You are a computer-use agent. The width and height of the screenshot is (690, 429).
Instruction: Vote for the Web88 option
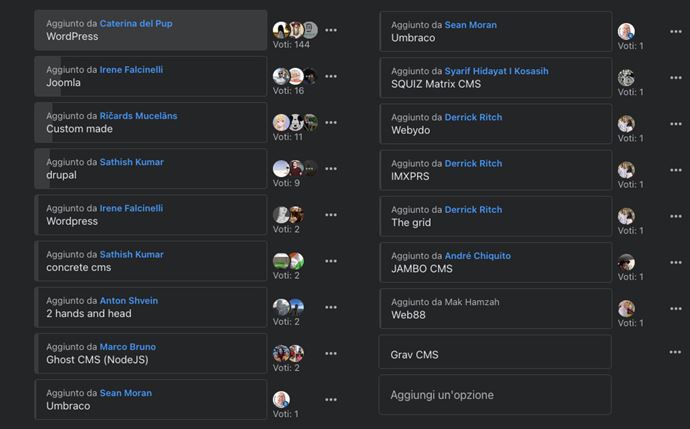(x=495, y=308)
